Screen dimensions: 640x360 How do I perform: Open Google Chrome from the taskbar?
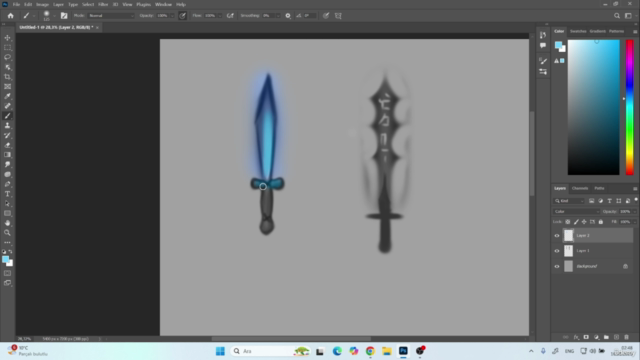(x=370, y=351)
